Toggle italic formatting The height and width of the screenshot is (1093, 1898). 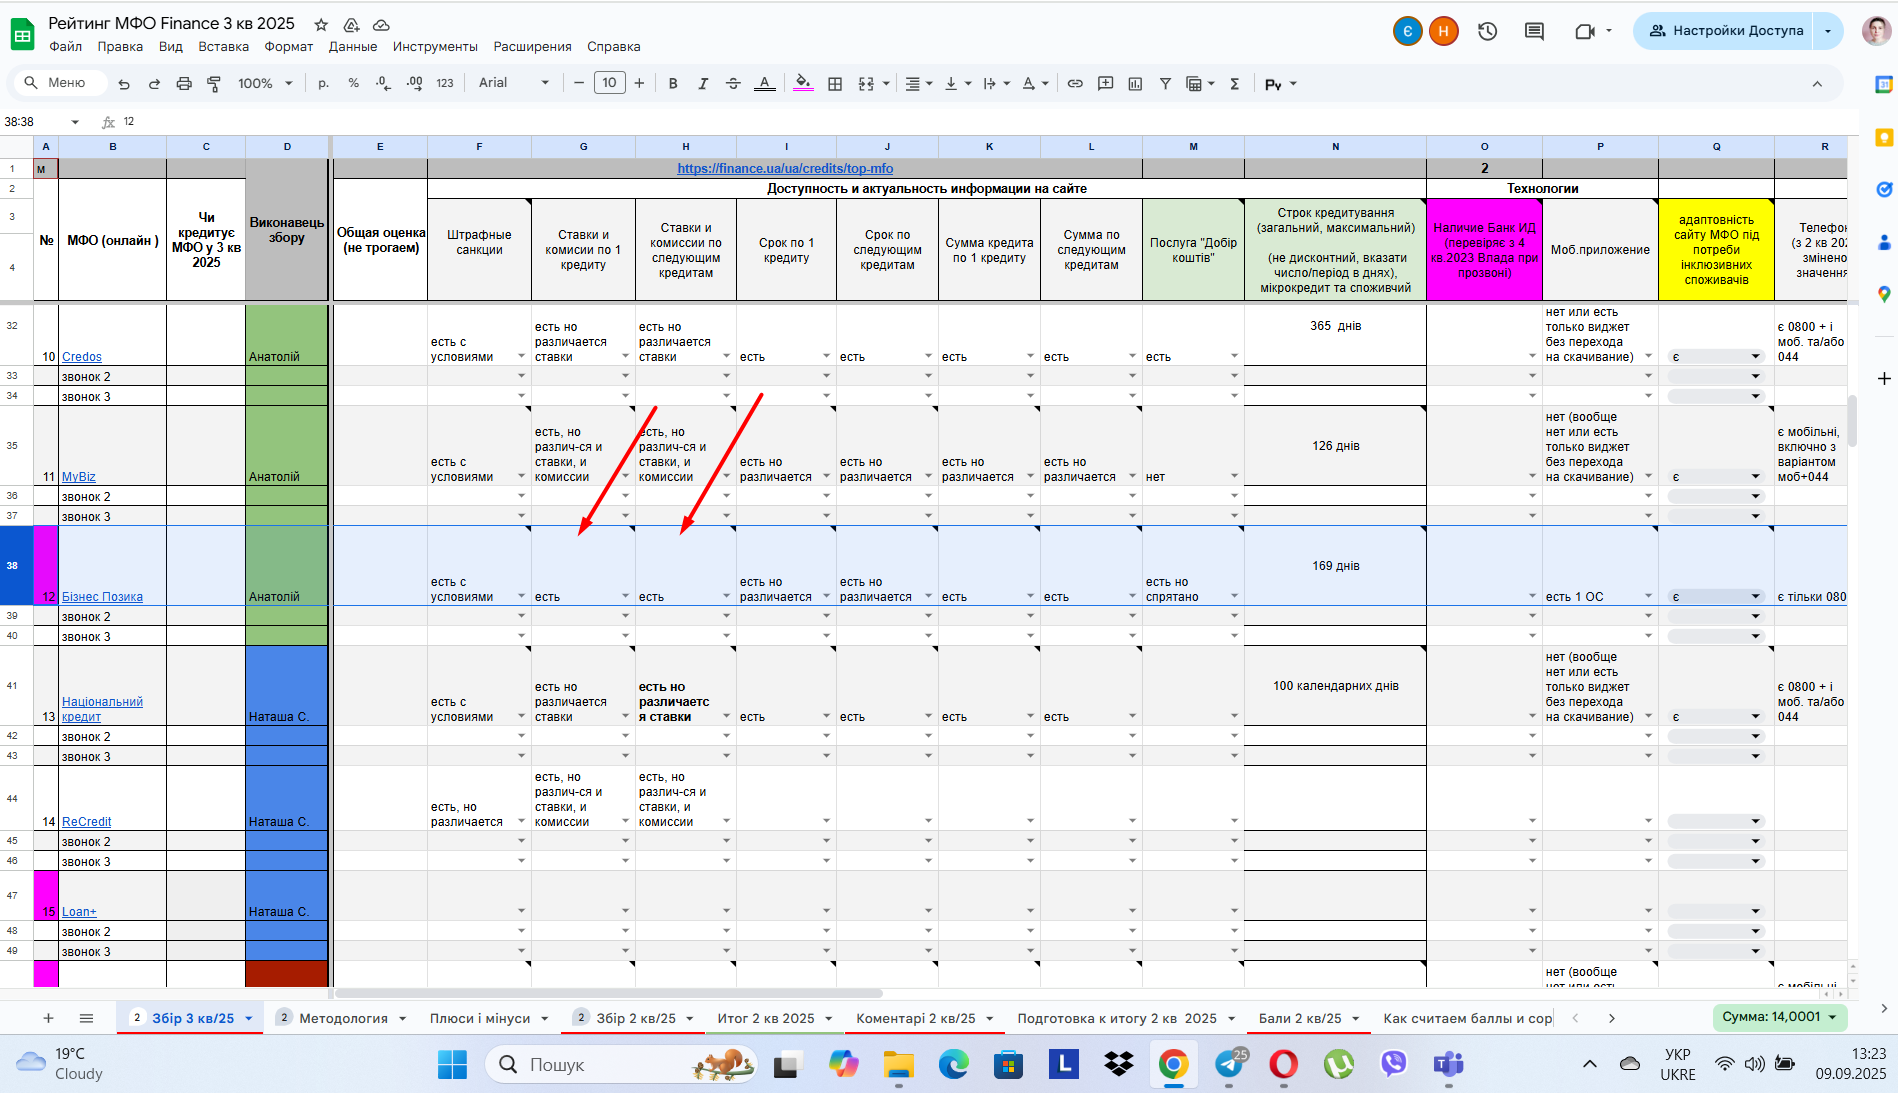pos(703,84)
